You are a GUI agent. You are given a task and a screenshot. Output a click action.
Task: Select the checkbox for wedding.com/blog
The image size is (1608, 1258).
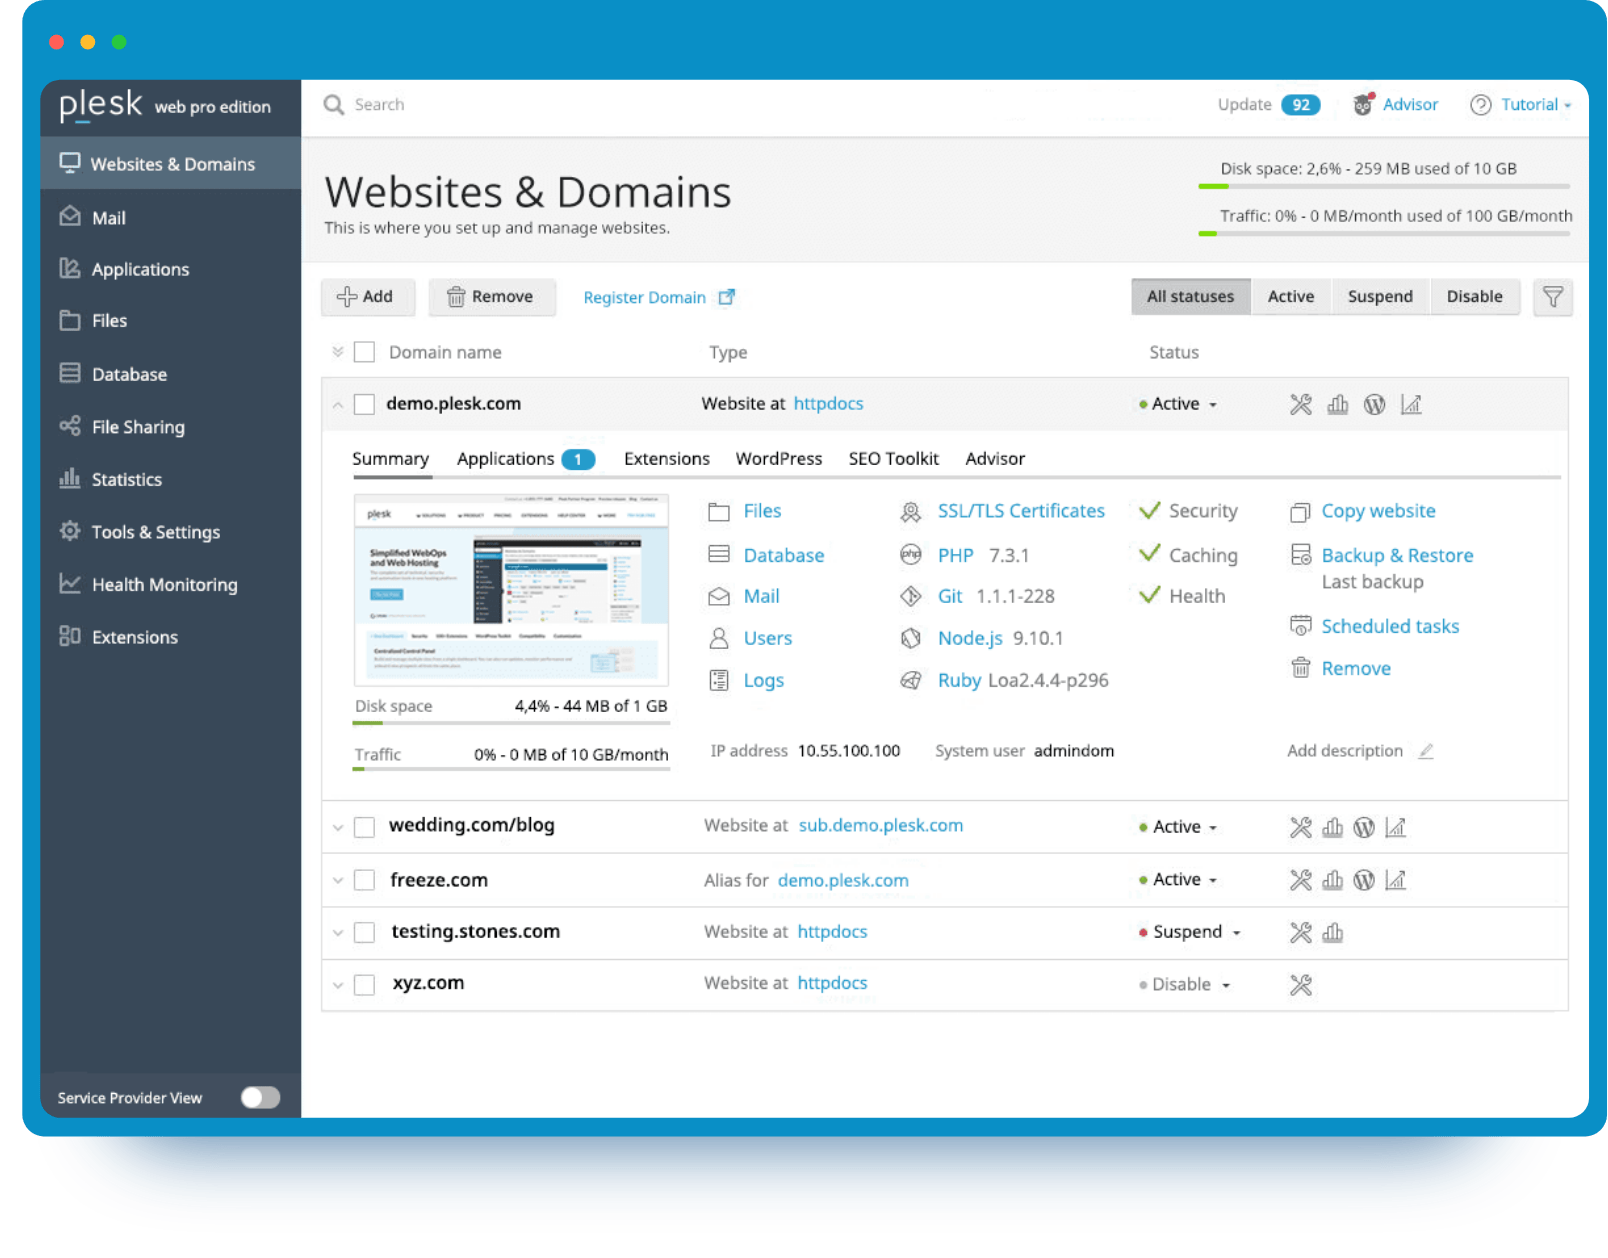point(365,826)
